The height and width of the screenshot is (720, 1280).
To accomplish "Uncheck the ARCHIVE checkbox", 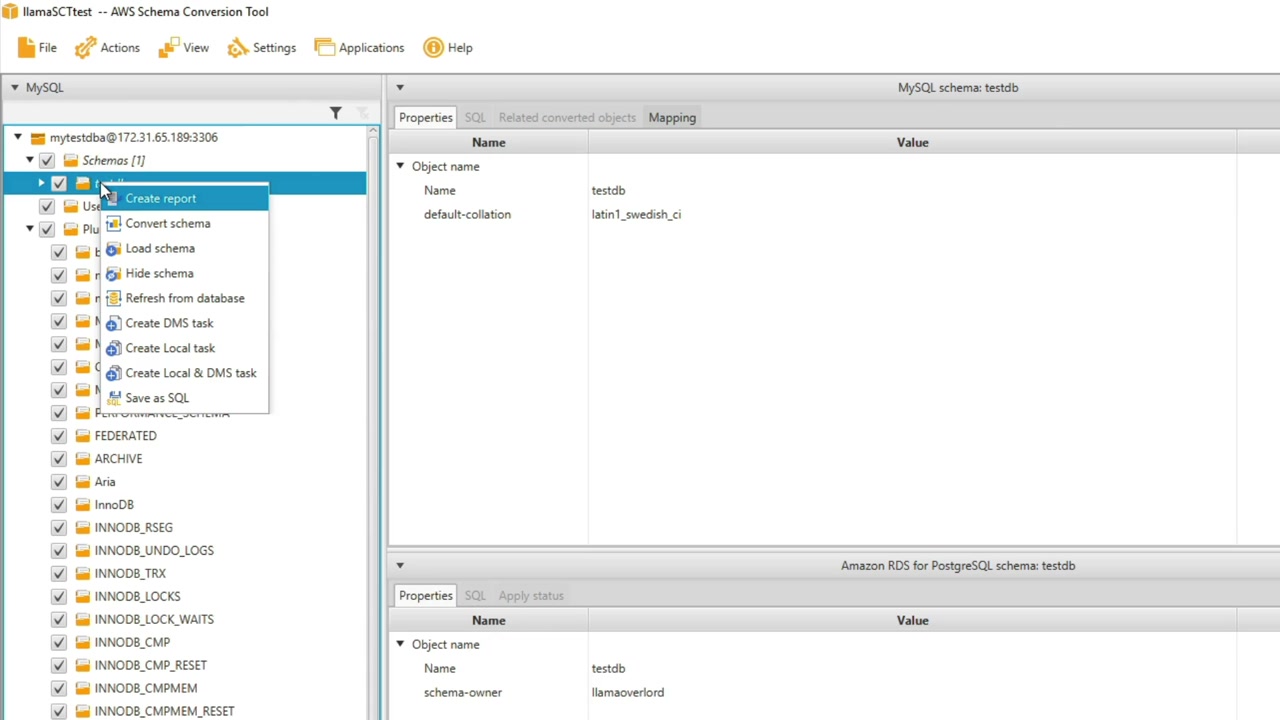I will pyautogui.click(x=59, y=459).
